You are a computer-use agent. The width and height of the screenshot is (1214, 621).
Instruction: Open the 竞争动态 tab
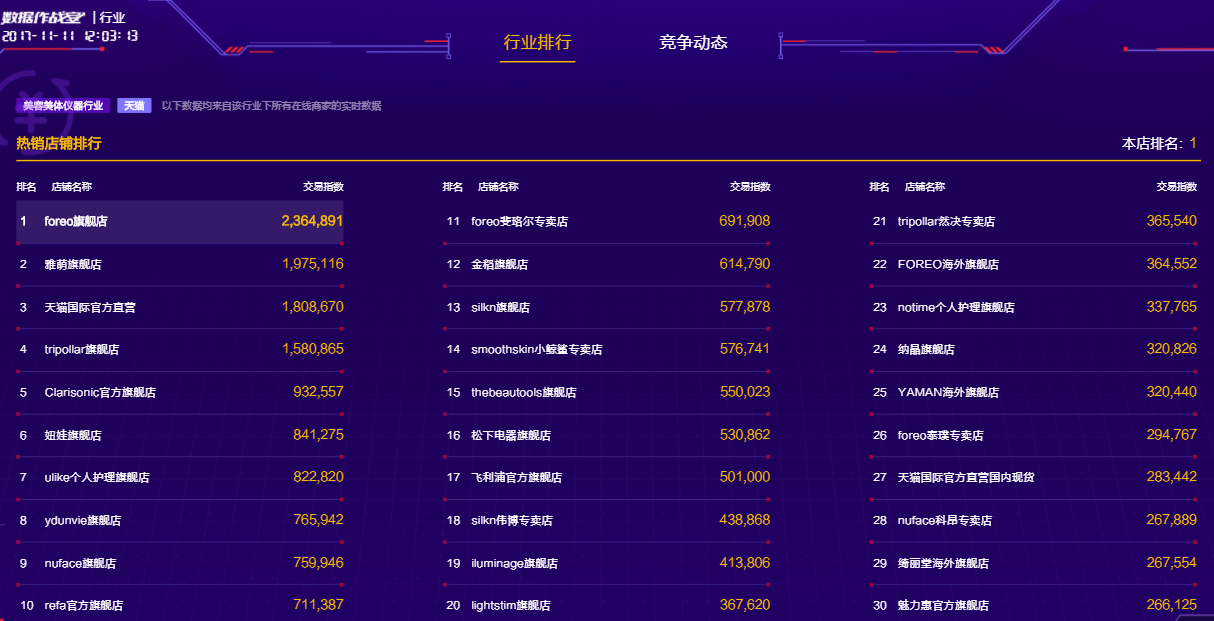click(693, 42)
